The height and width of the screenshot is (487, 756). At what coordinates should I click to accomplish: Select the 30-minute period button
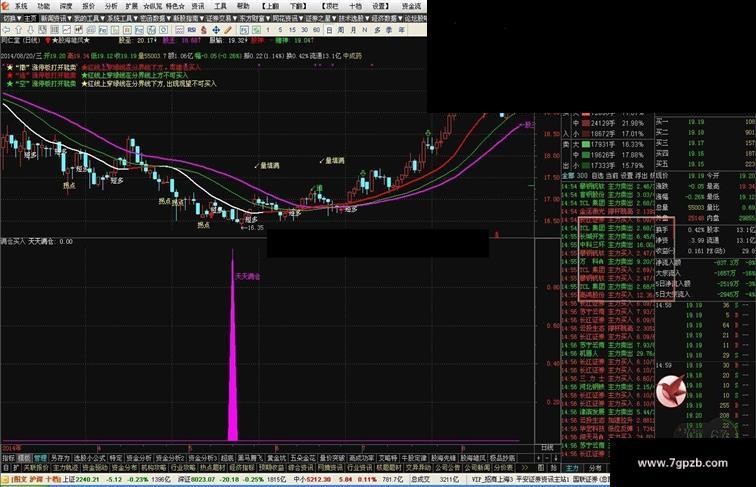[x=304, y=30]
